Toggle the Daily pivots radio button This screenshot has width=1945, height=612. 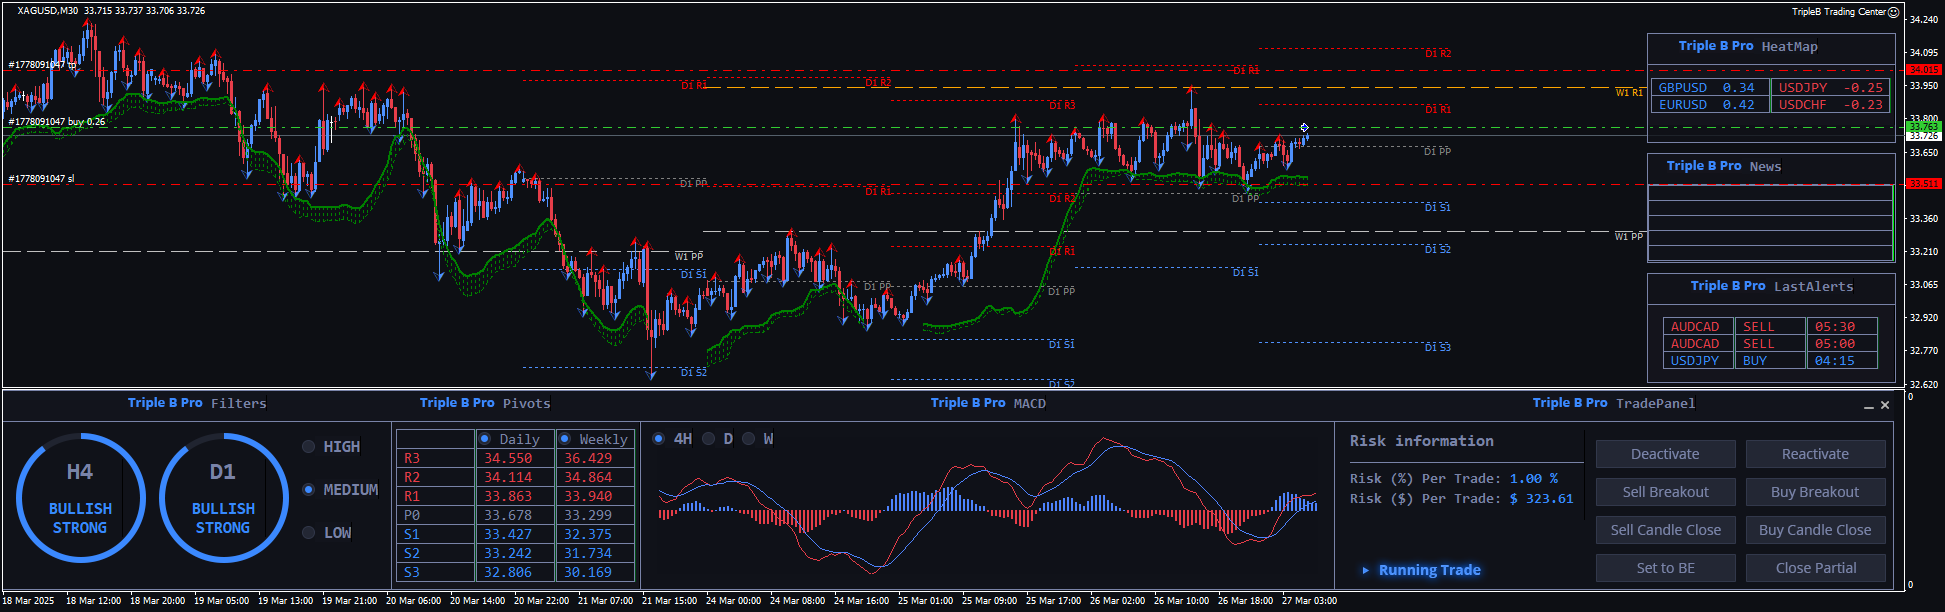coord(485,439)
